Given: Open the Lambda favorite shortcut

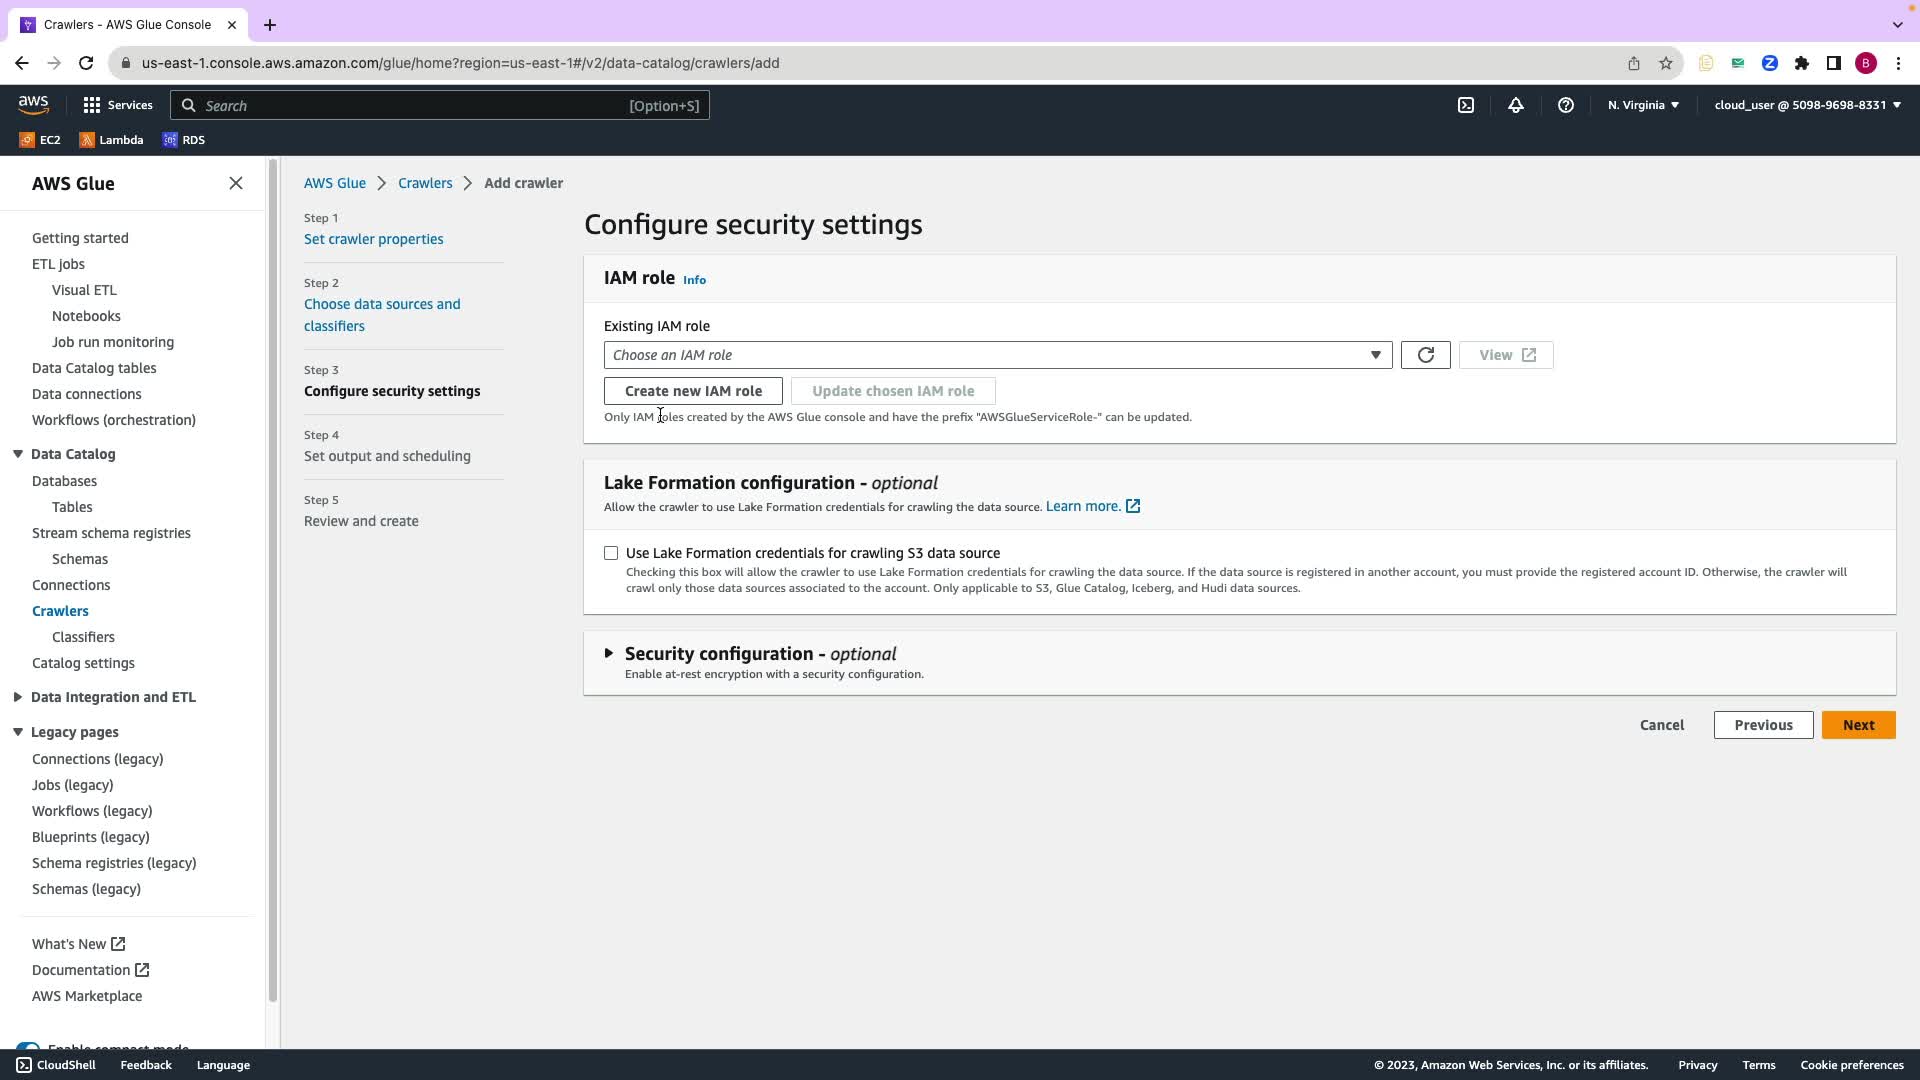Looking at the screenshot, I should (111, 140).
